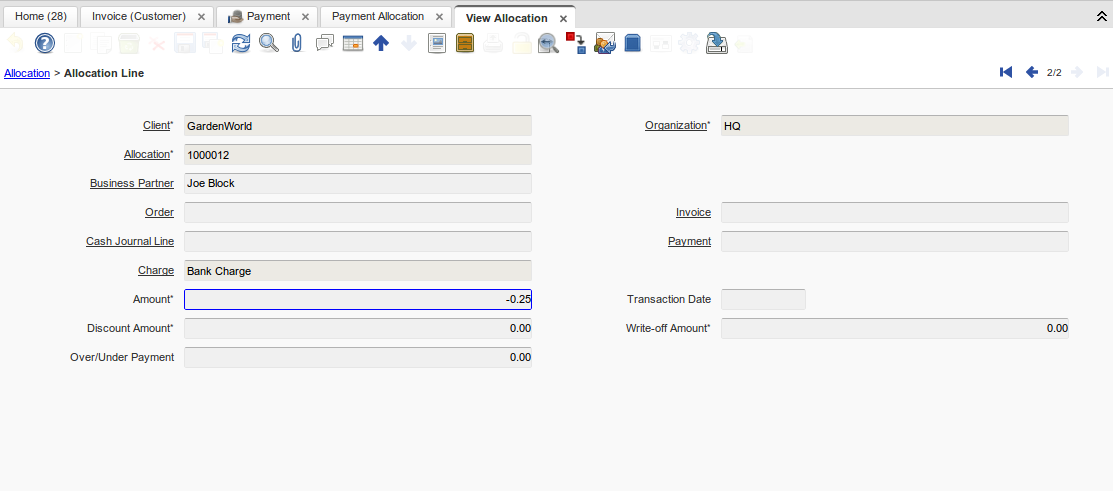Screen dimensions: 1113x491
Task: Switch to the Payment Allocation tab
Action: [x=377, y=17]
